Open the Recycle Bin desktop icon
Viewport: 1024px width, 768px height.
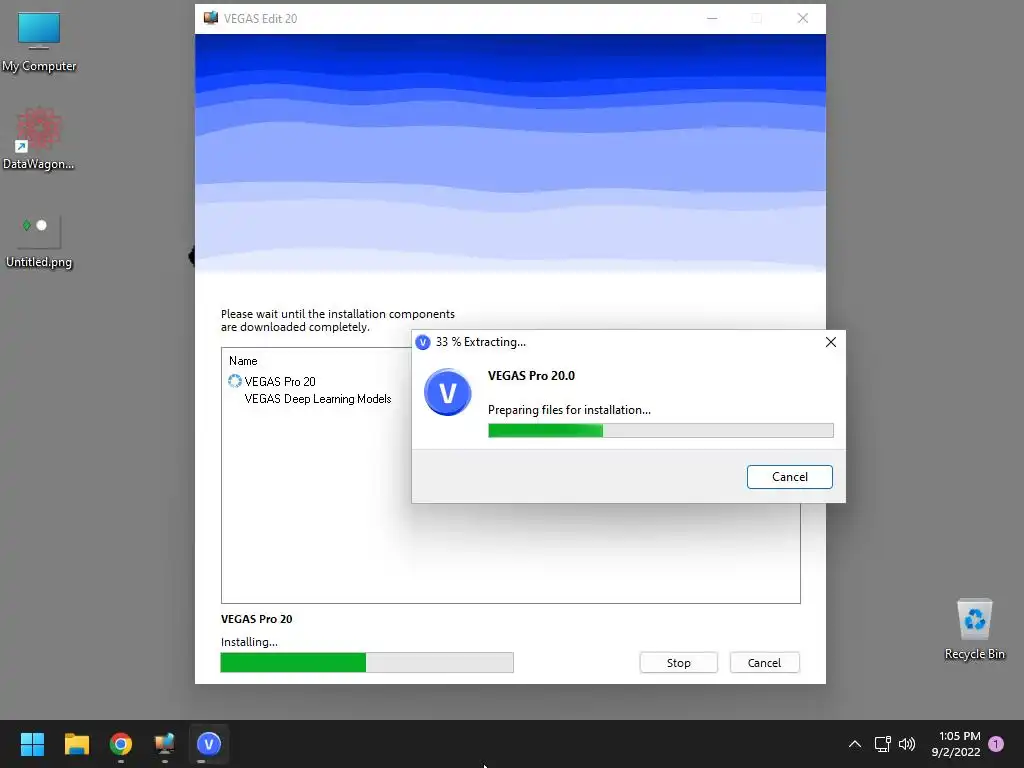point(974,630)
